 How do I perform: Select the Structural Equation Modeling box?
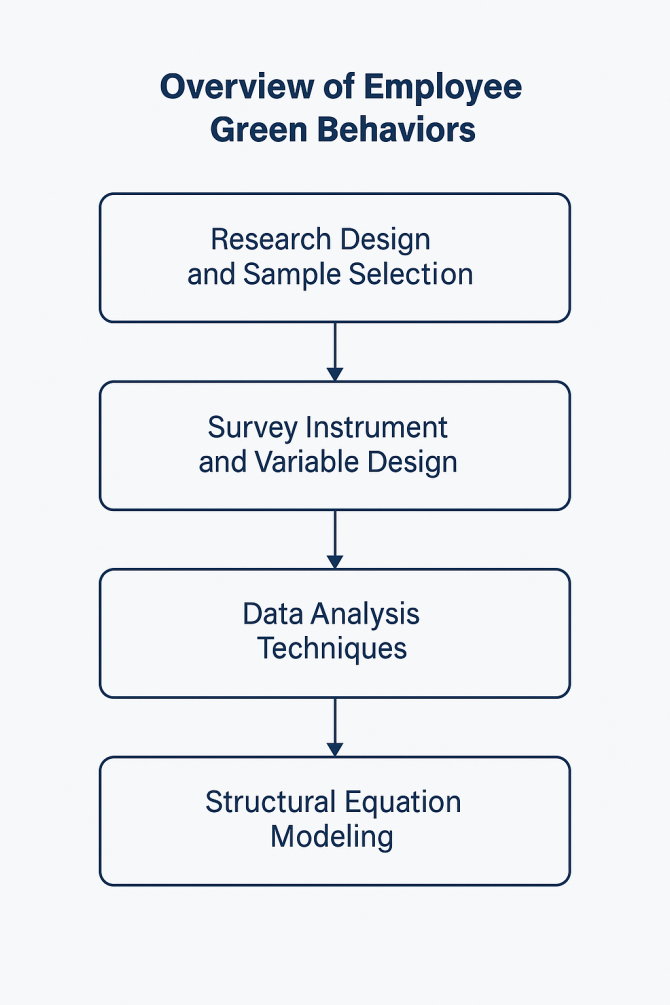[335, 821]
